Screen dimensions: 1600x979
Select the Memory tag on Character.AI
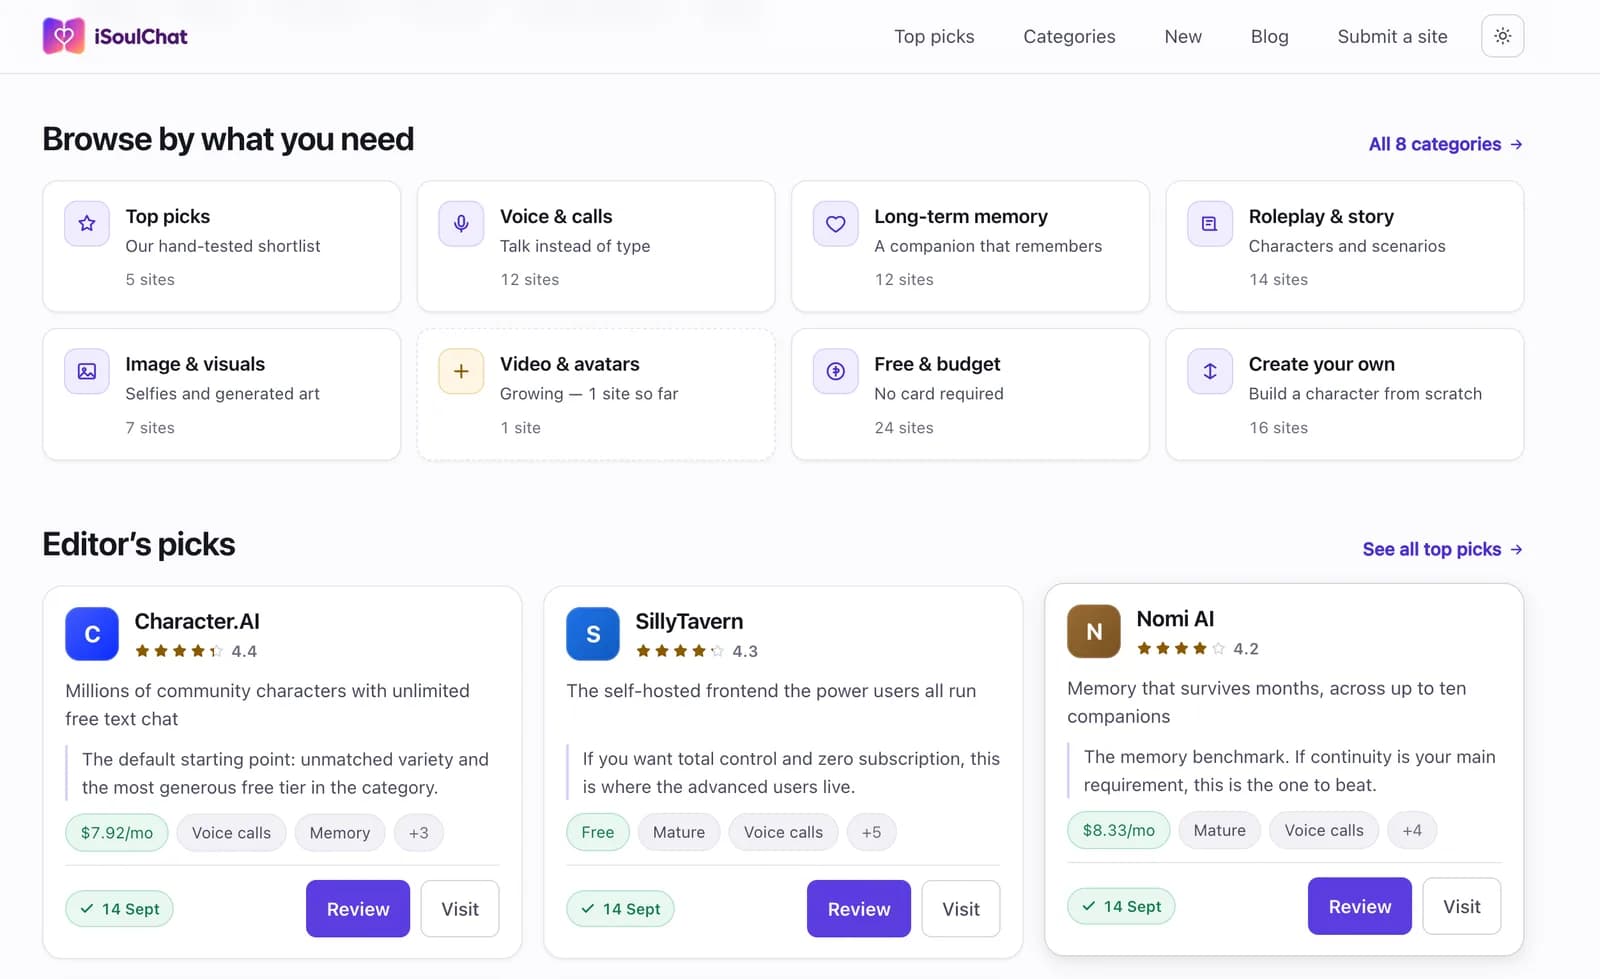(x=340, y=833)
